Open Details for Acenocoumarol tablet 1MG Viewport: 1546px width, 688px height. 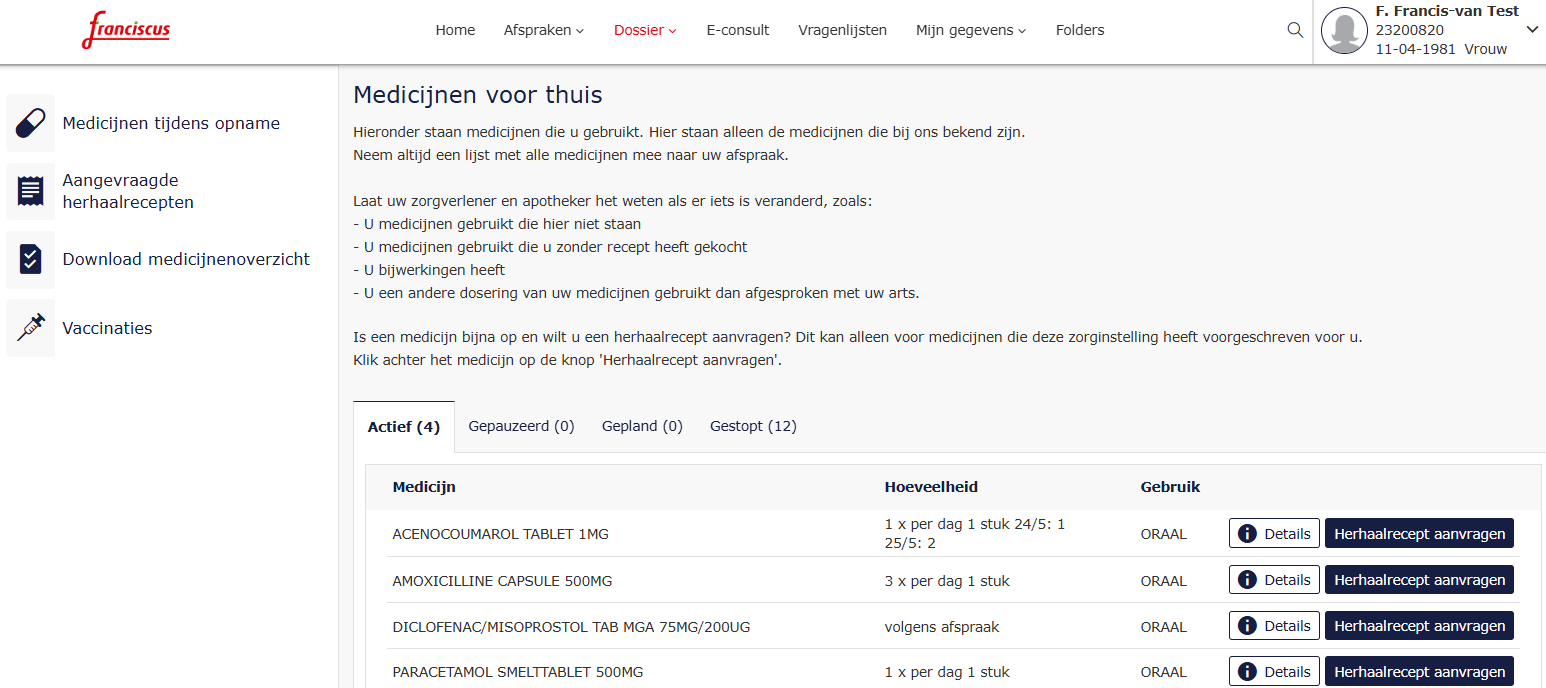[1274, 534]
